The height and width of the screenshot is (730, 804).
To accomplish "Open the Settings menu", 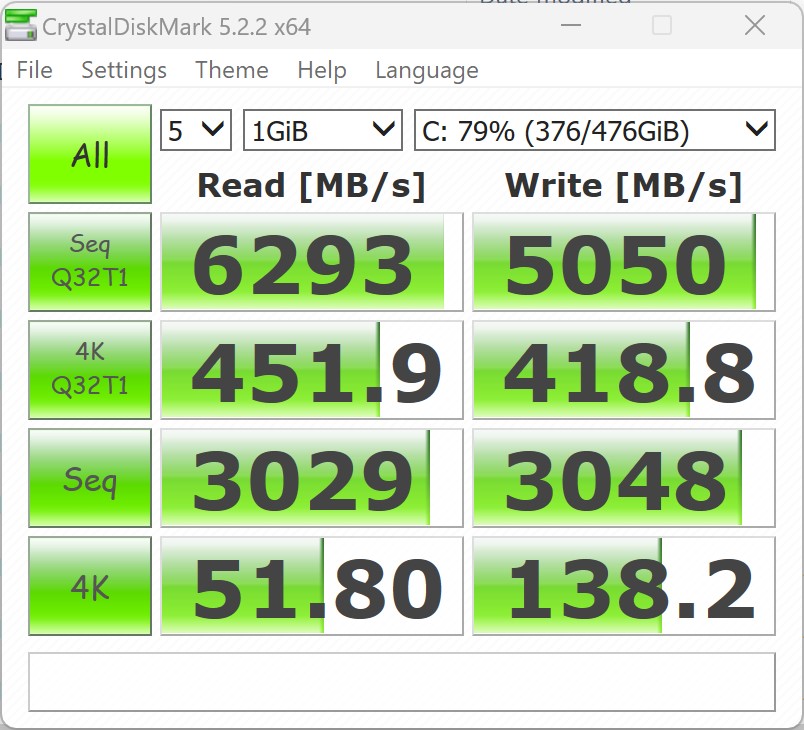I will point(124,70).
